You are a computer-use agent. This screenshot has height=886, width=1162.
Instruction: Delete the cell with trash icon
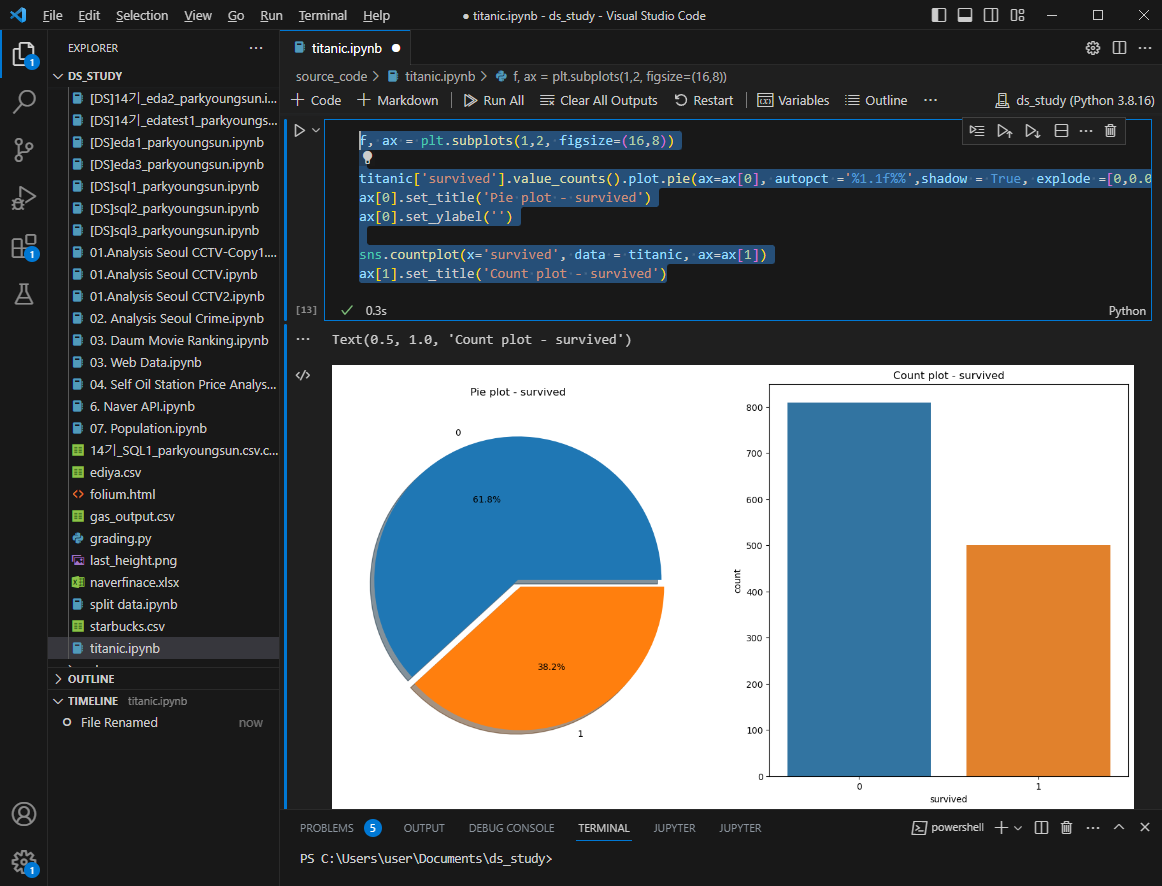point(1110,131)
